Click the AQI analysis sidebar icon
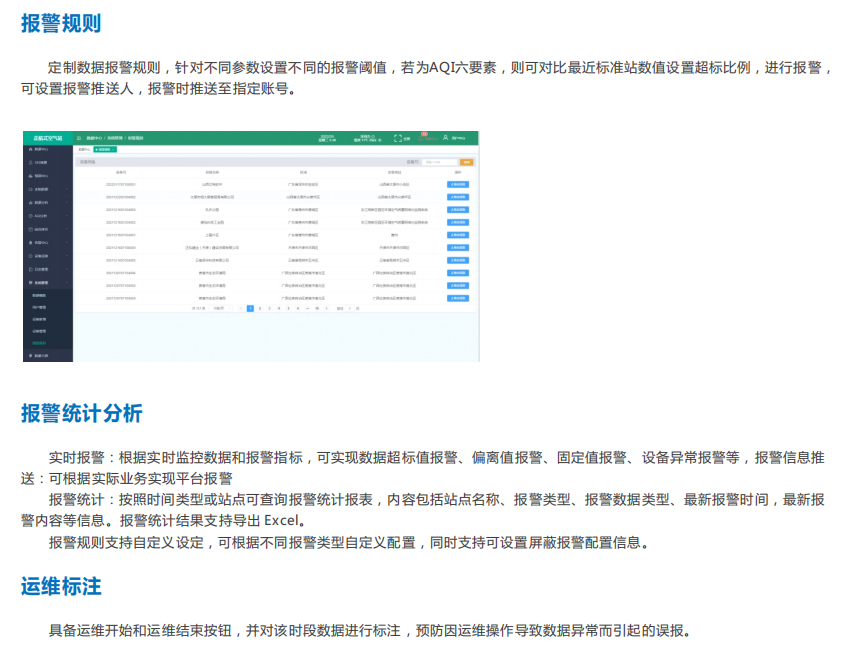The image size is (850, 668). tap(29, 215)
